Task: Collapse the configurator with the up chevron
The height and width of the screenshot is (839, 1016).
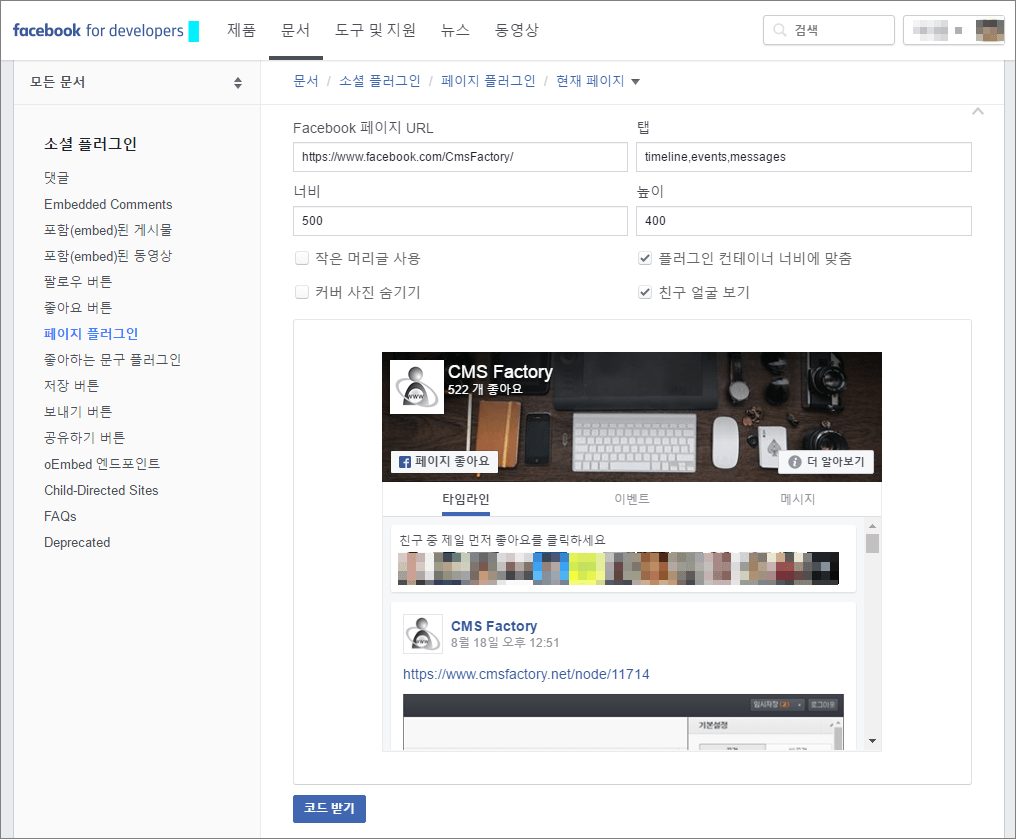Action: click(x=978, y=111)
